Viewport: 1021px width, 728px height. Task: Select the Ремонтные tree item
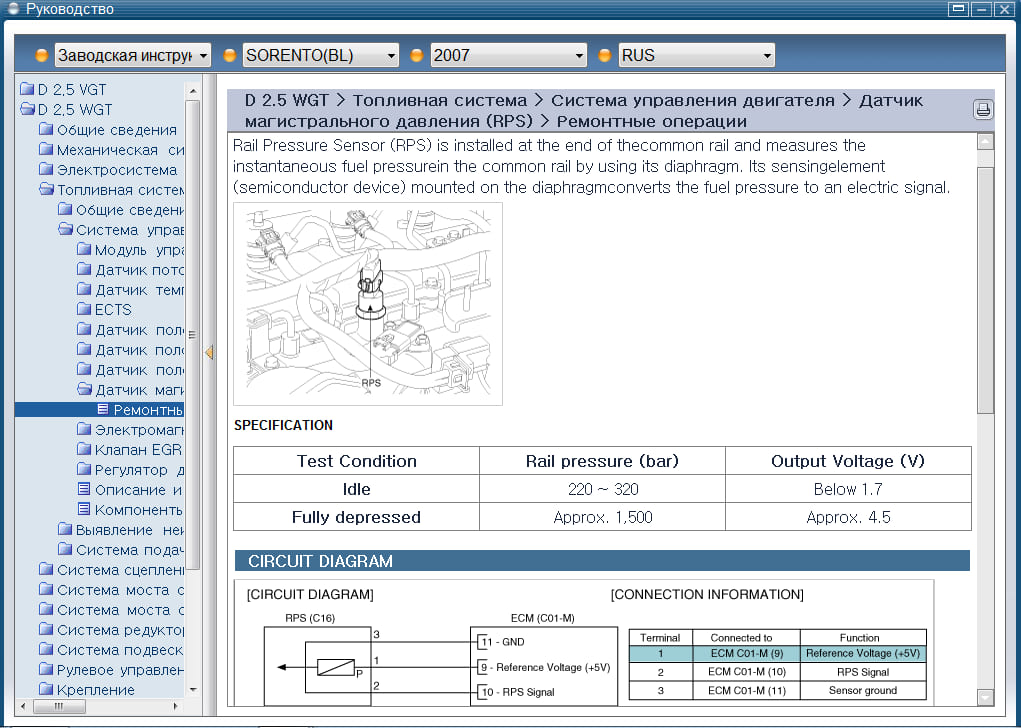click(x=147, y=410)
